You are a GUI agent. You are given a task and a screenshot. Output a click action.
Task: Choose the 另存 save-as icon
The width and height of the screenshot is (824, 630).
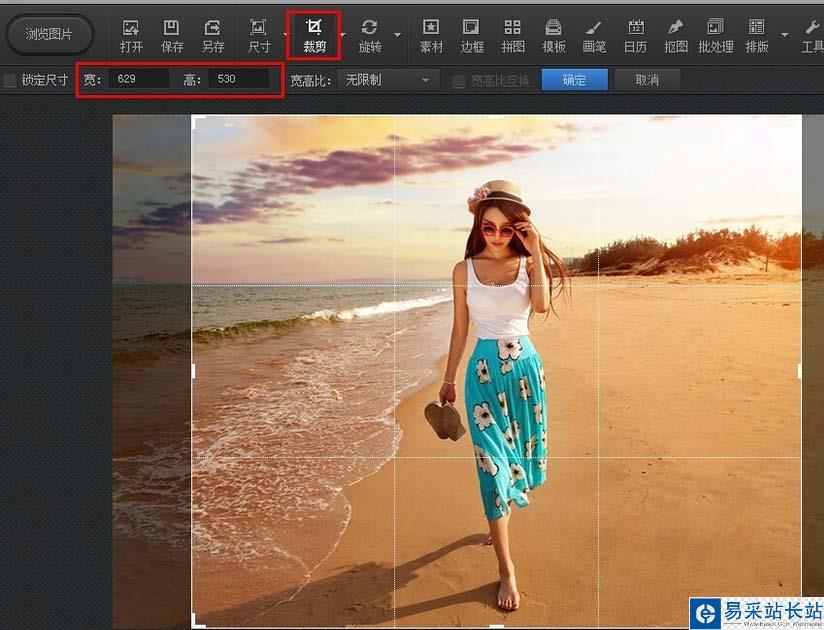tap(213, 36)
